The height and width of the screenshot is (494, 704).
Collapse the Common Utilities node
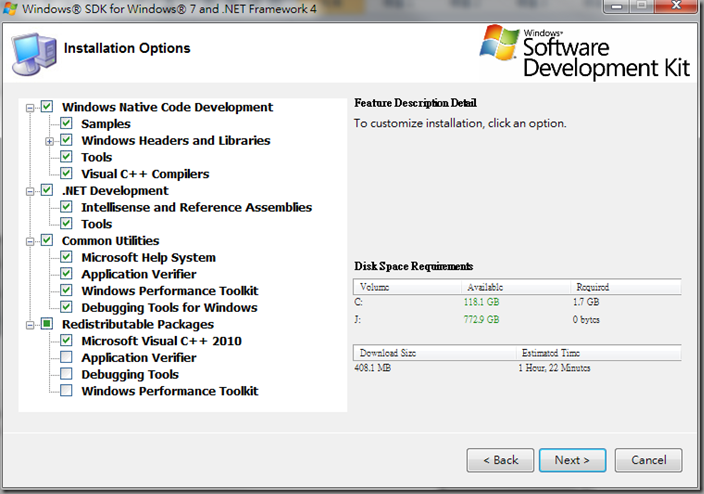(x=30, y=242)
